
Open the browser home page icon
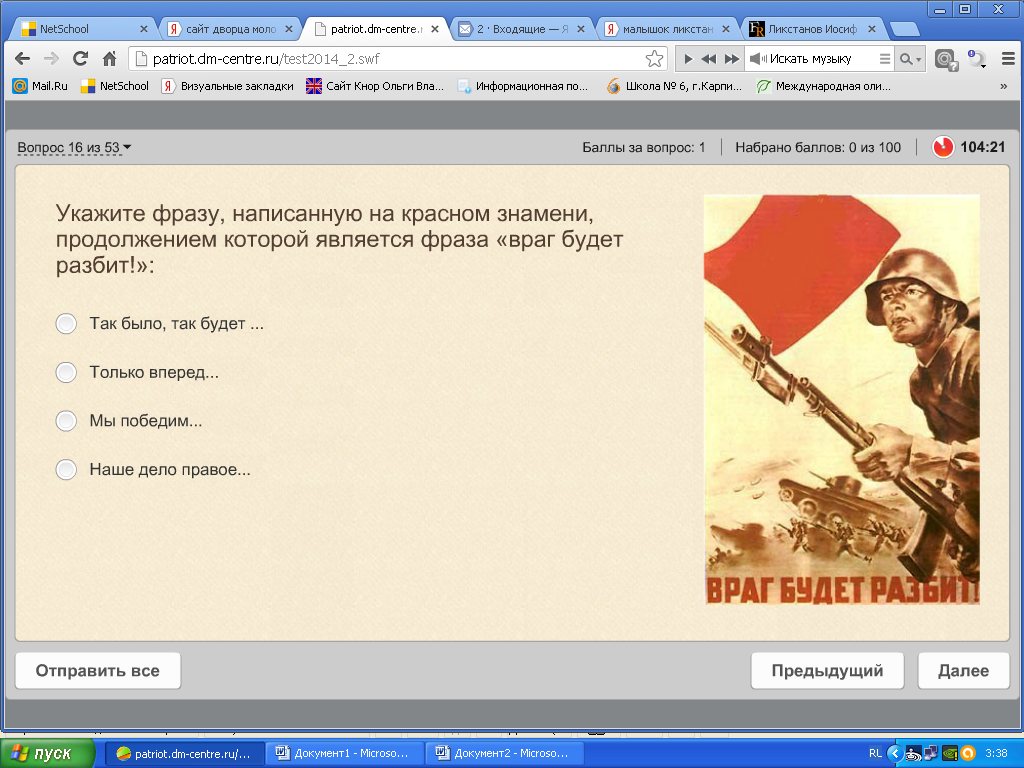click(x=110, y=59)
